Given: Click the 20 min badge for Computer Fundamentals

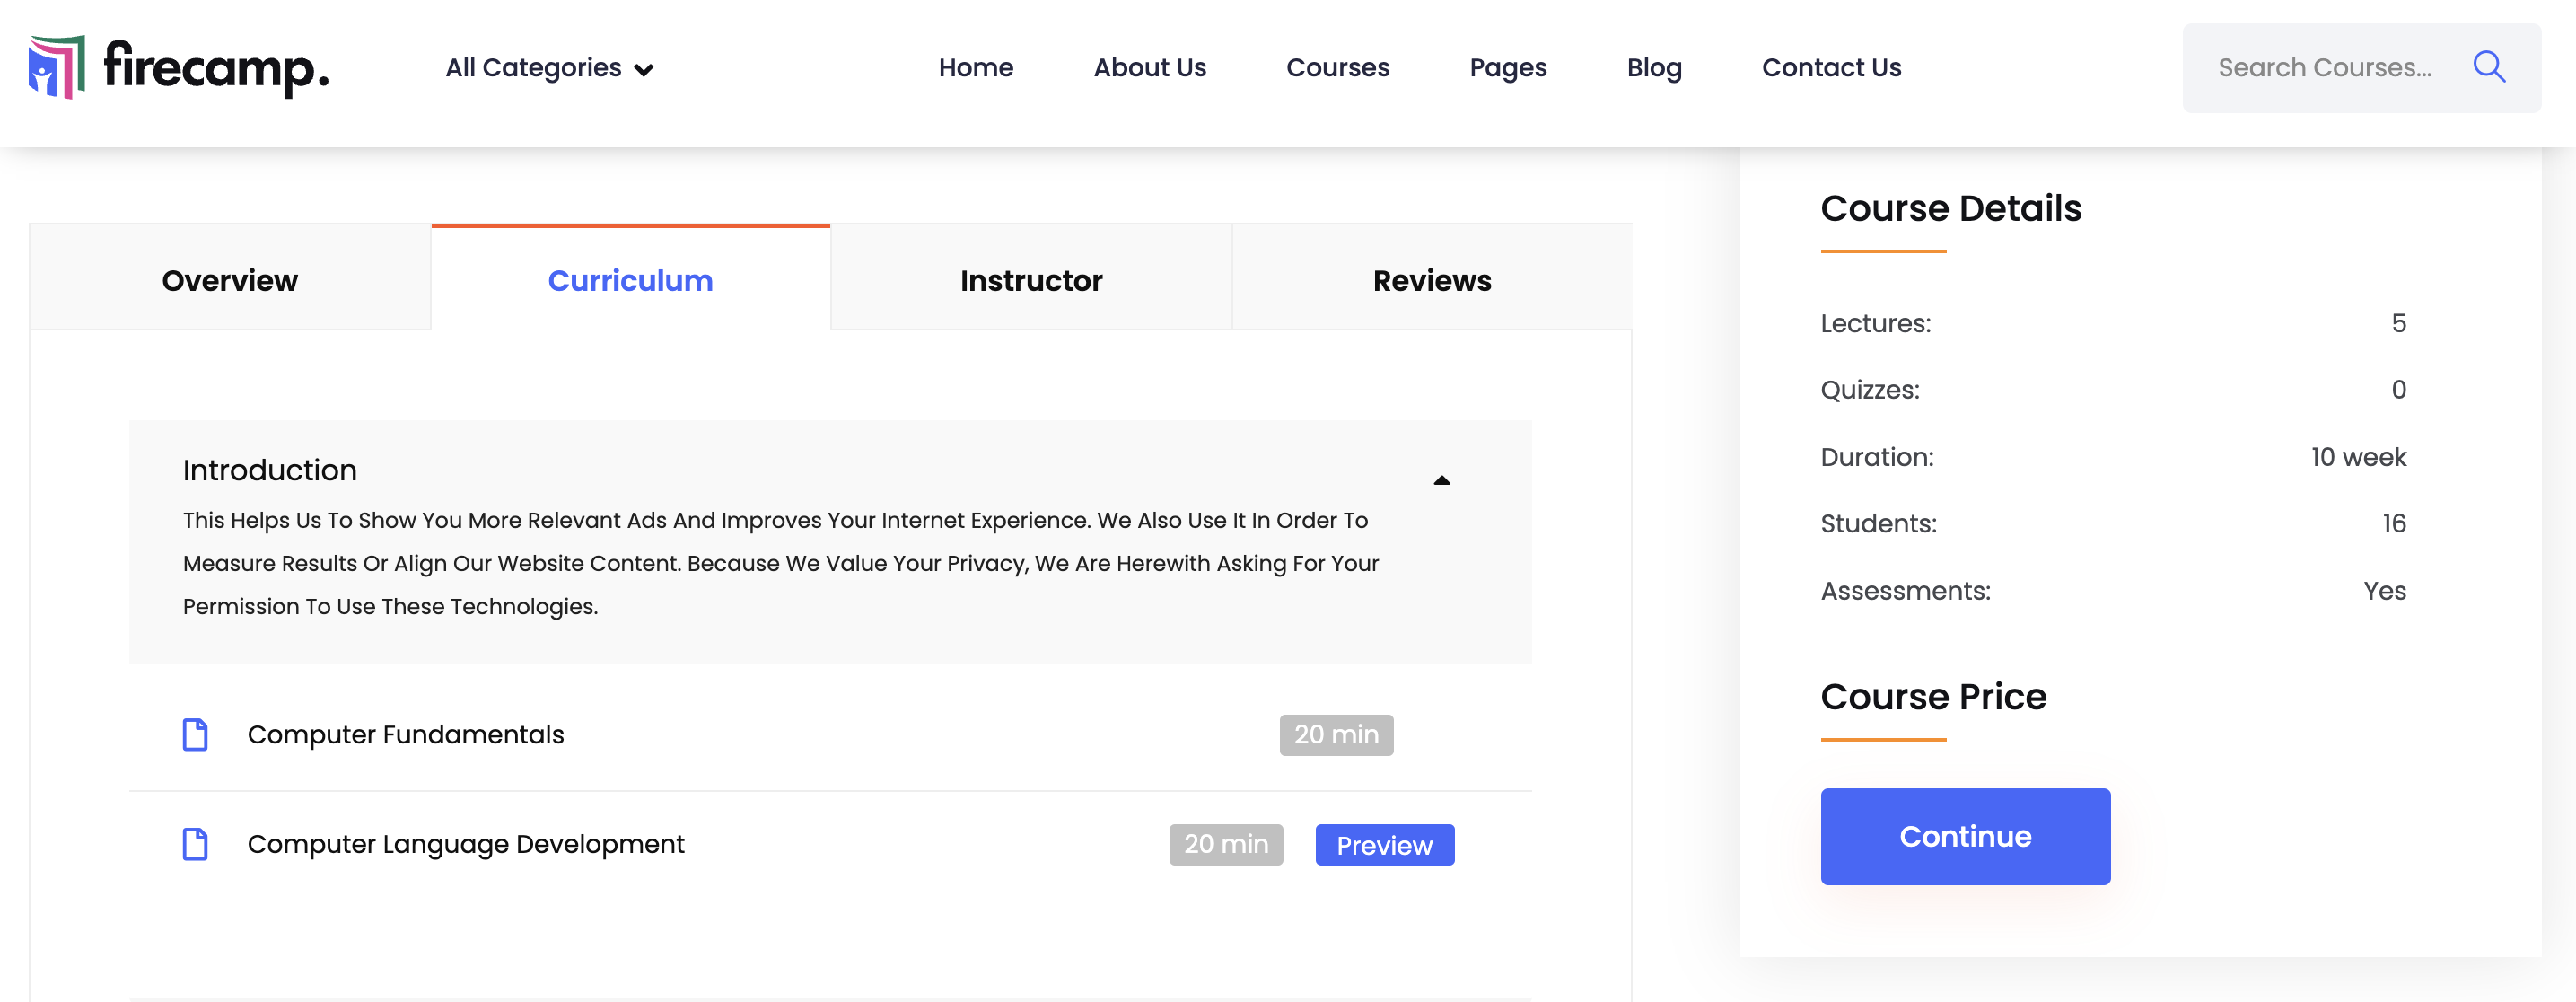Looking at the screenshot, I should click(x=1336, y=735).
